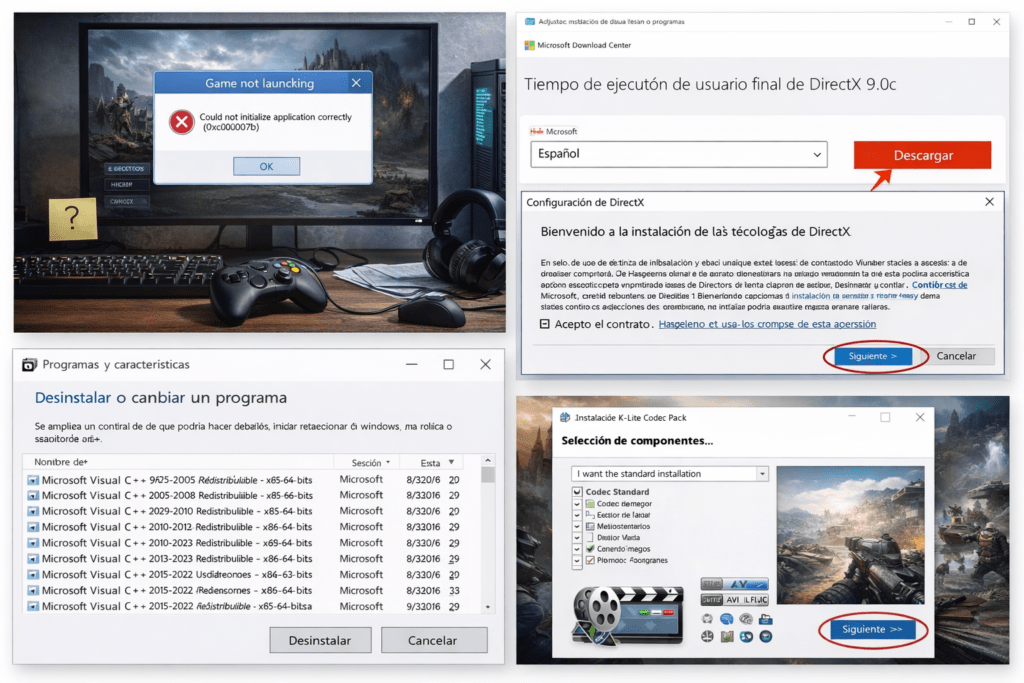Open the Hasgeleno et usa-los crompse link
1024x683 pixels.
point(767,324)
